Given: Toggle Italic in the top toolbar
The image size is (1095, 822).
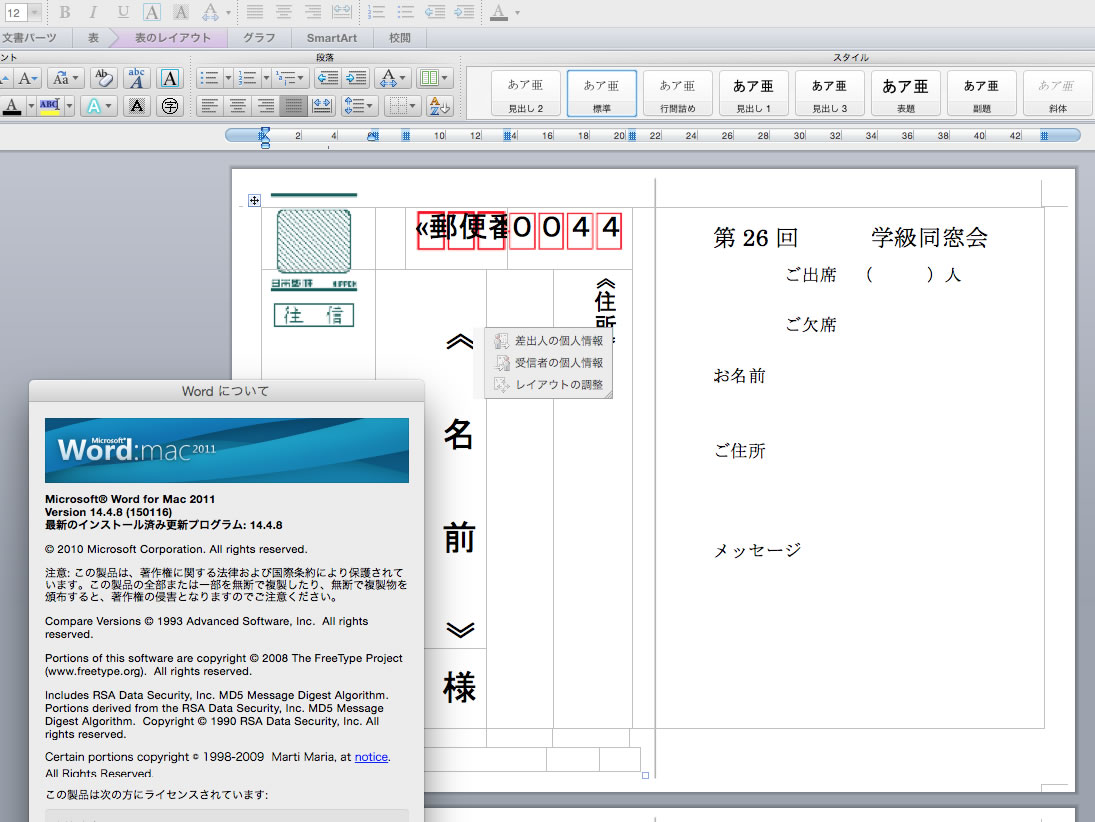Looking at the screenshot, I should tap(94, 12).
